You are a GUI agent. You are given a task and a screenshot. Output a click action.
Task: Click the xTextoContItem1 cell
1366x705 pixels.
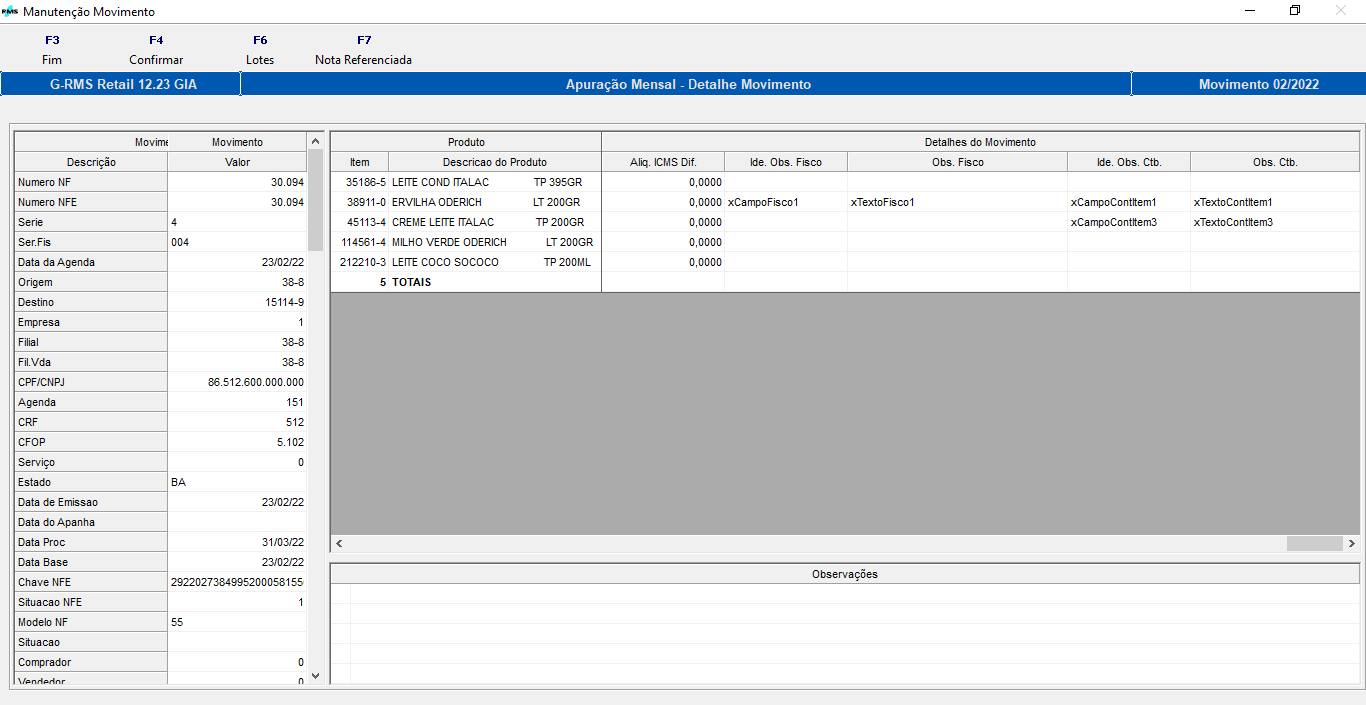coord(1275,202)
